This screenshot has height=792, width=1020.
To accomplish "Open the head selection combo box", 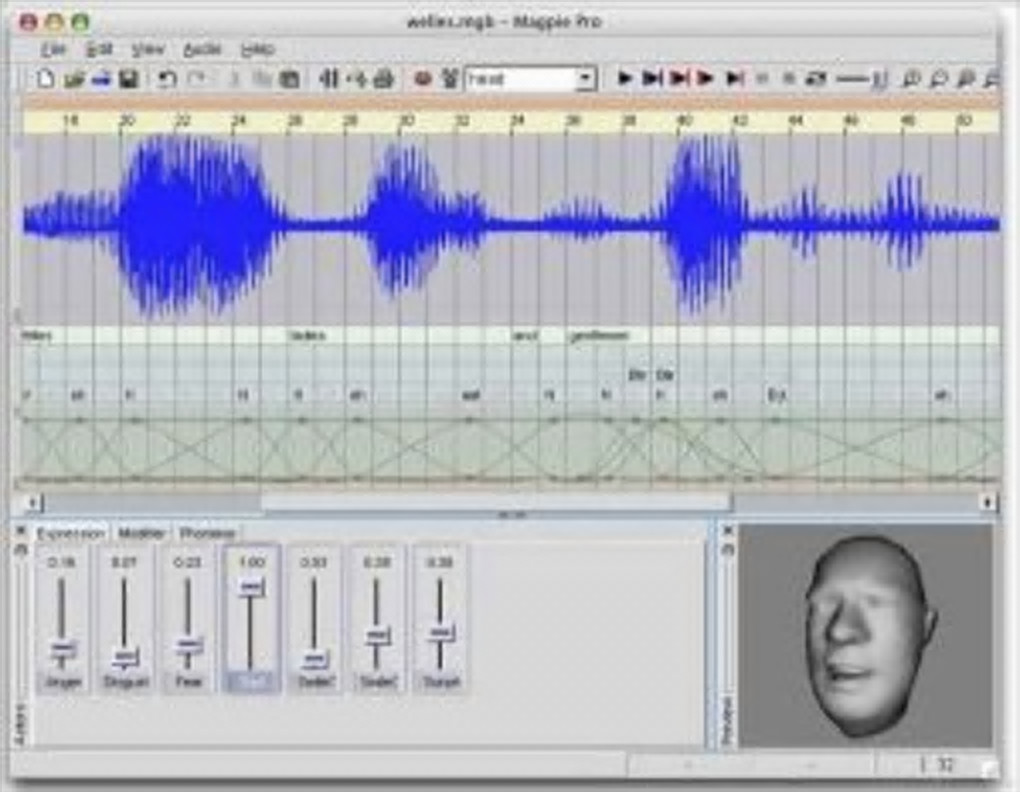I will [530, 79].
